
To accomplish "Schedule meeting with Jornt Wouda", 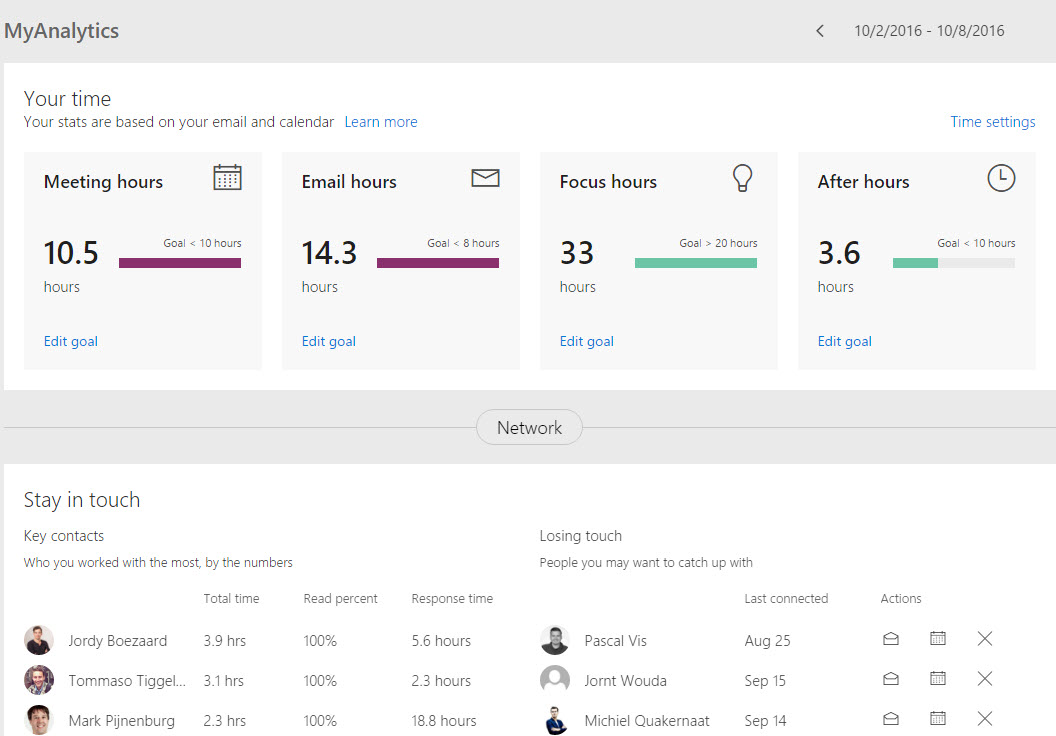I will click(937, 679).
